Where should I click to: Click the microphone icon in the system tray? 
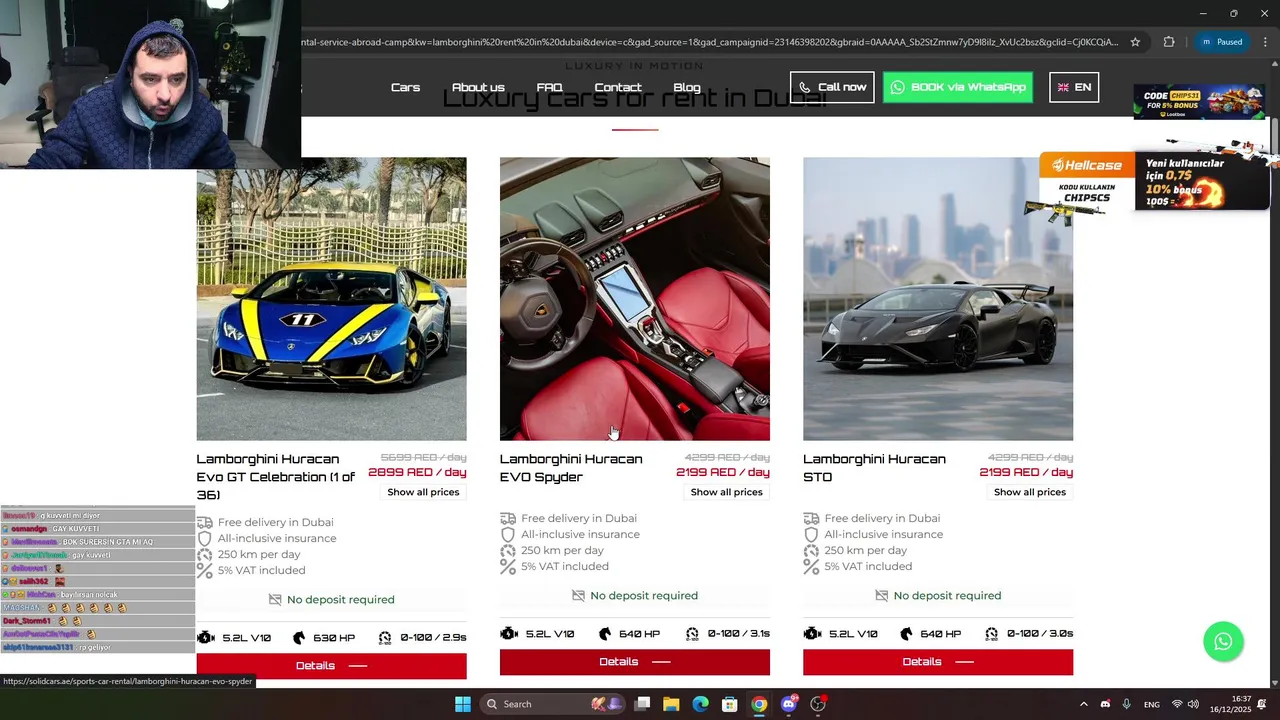tap(1126, 704)
